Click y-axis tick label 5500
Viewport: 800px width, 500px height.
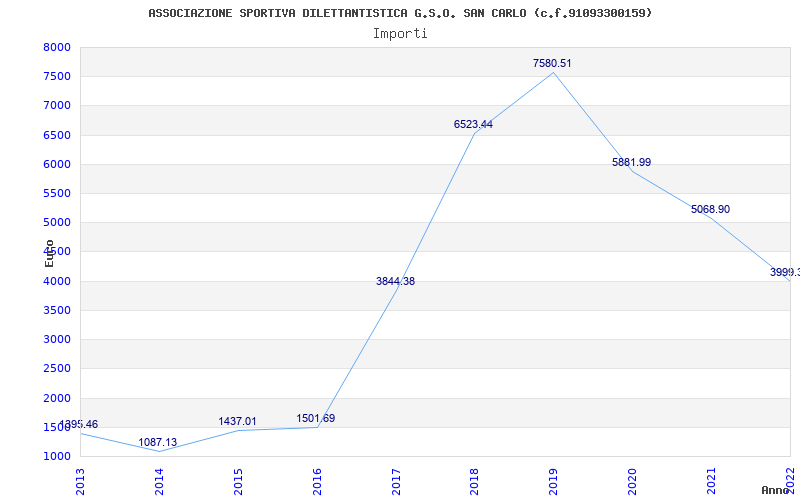(57, 193)
